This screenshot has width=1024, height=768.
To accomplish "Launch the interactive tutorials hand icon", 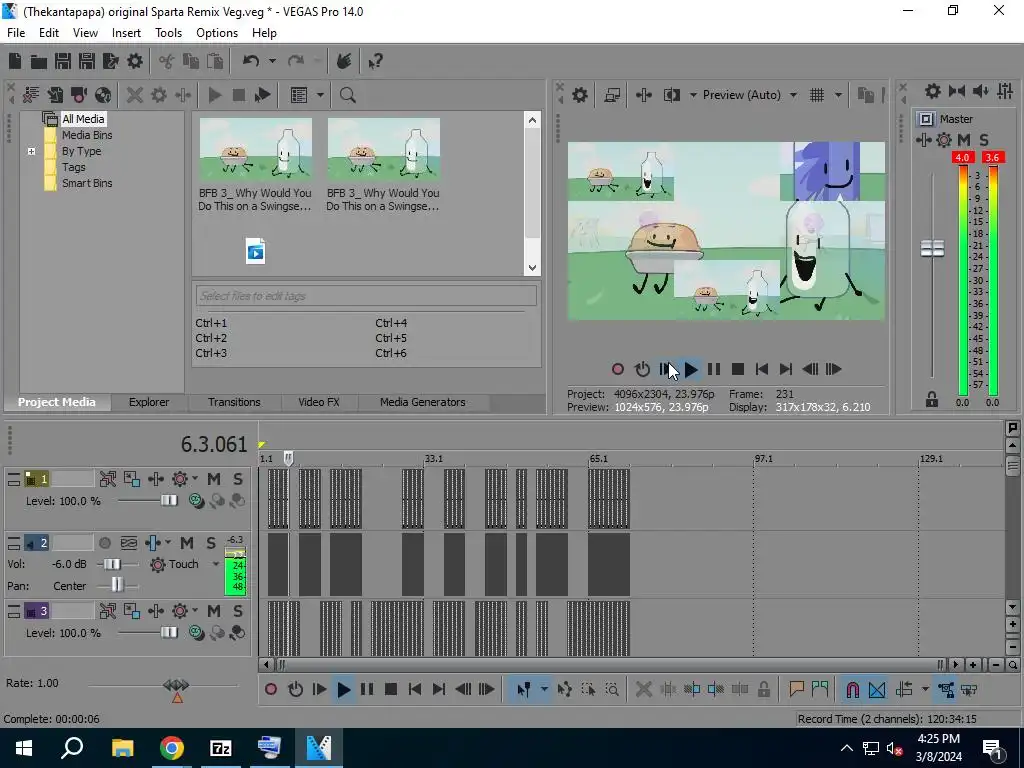I will [x=344, y=61].
